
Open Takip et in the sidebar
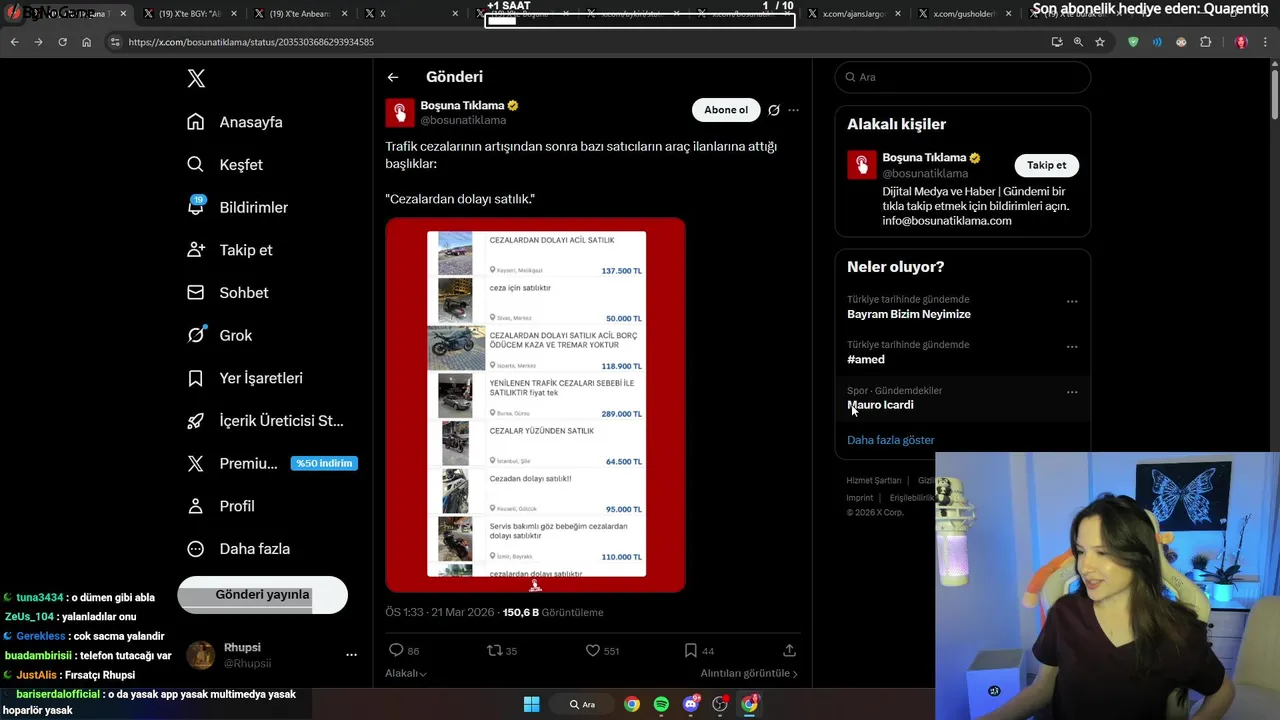click(x=230, y=250)
